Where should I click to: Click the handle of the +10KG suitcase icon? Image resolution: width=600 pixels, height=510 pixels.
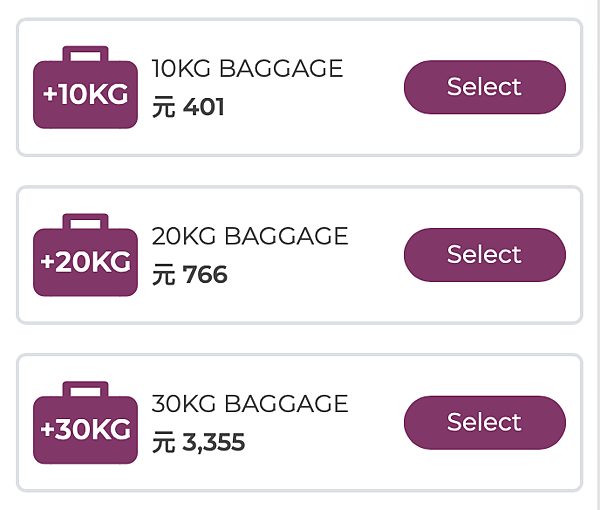click(x=85, y=54)
